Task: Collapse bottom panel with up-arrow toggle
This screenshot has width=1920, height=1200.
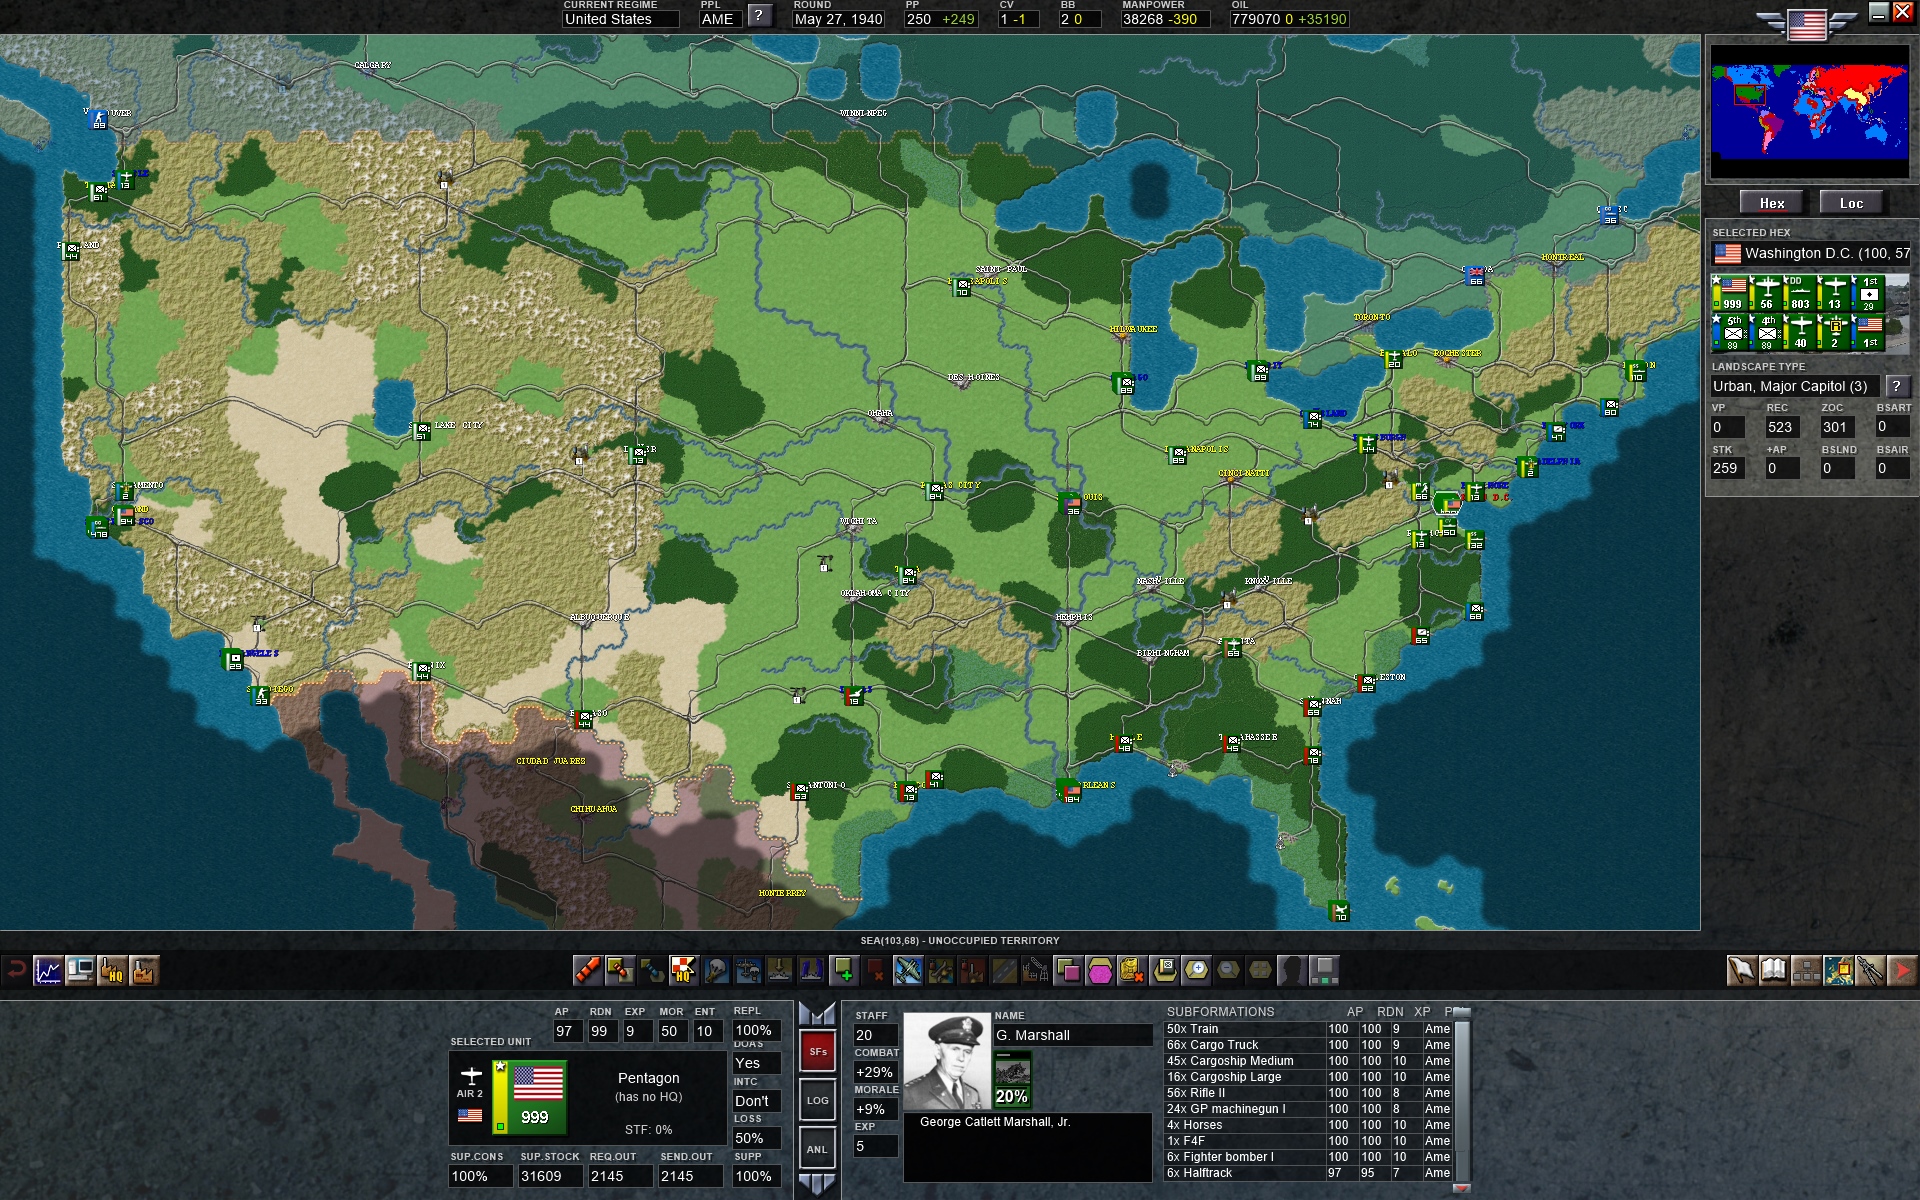Action: tap(817, 1014)
